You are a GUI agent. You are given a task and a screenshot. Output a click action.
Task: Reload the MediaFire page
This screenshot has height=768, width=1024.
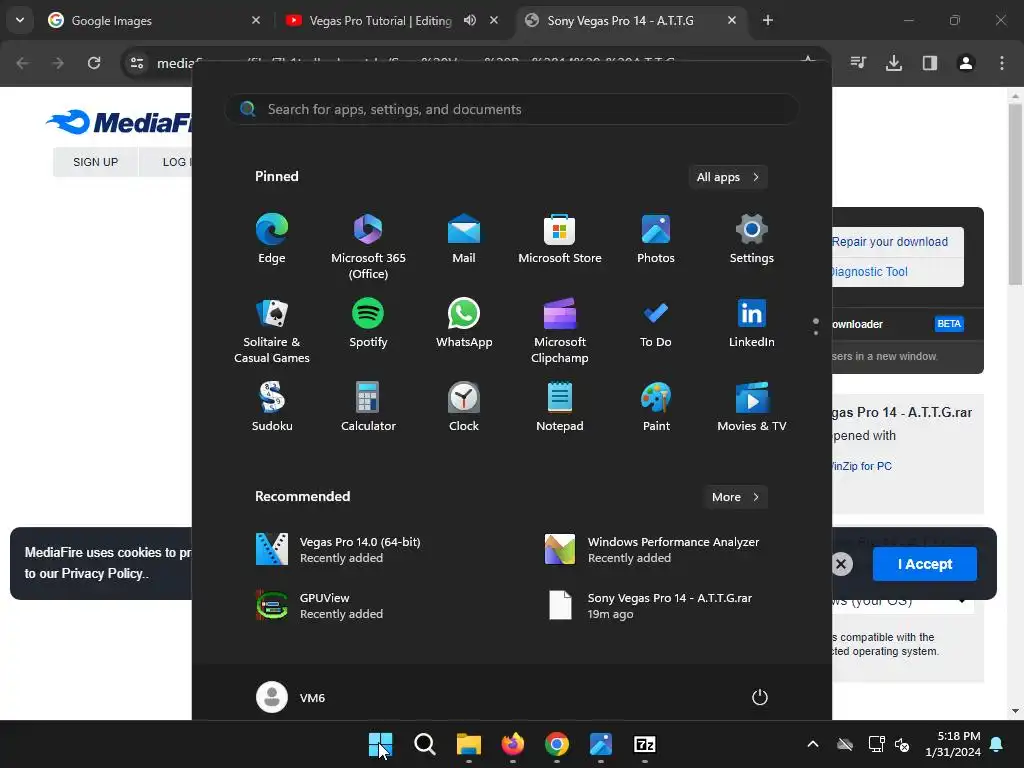click(94, 63)
